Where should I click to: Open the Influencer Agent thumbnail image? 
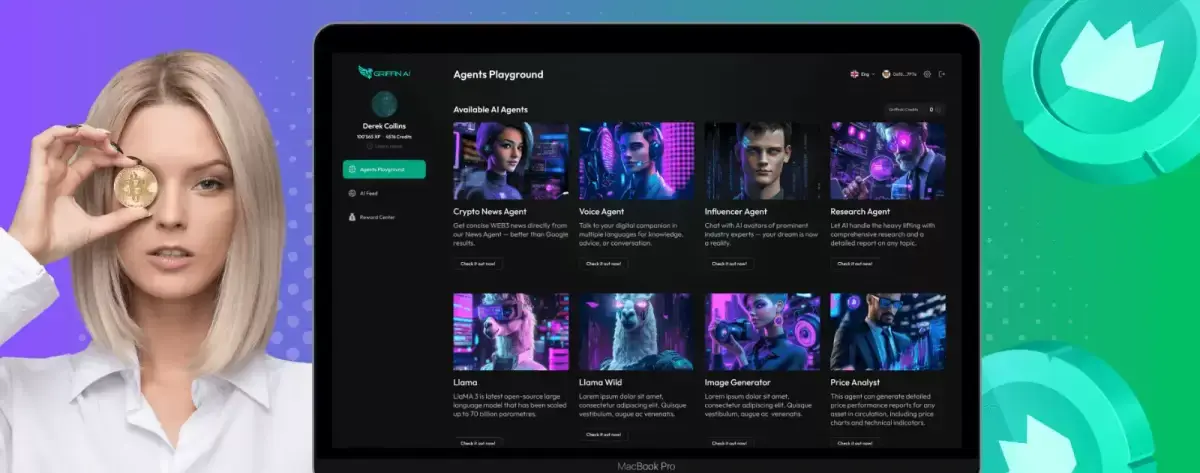coord(762,161)
